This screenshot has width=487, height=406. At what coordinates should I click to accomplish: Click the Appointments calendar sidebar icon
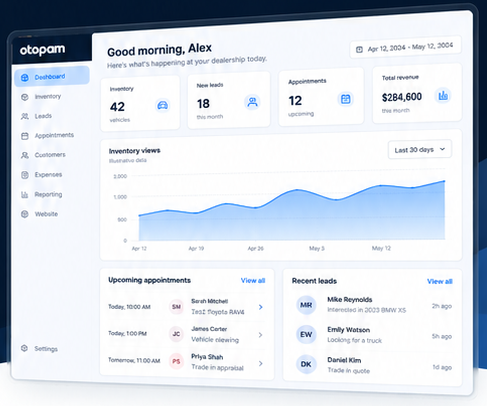[25, 136]
